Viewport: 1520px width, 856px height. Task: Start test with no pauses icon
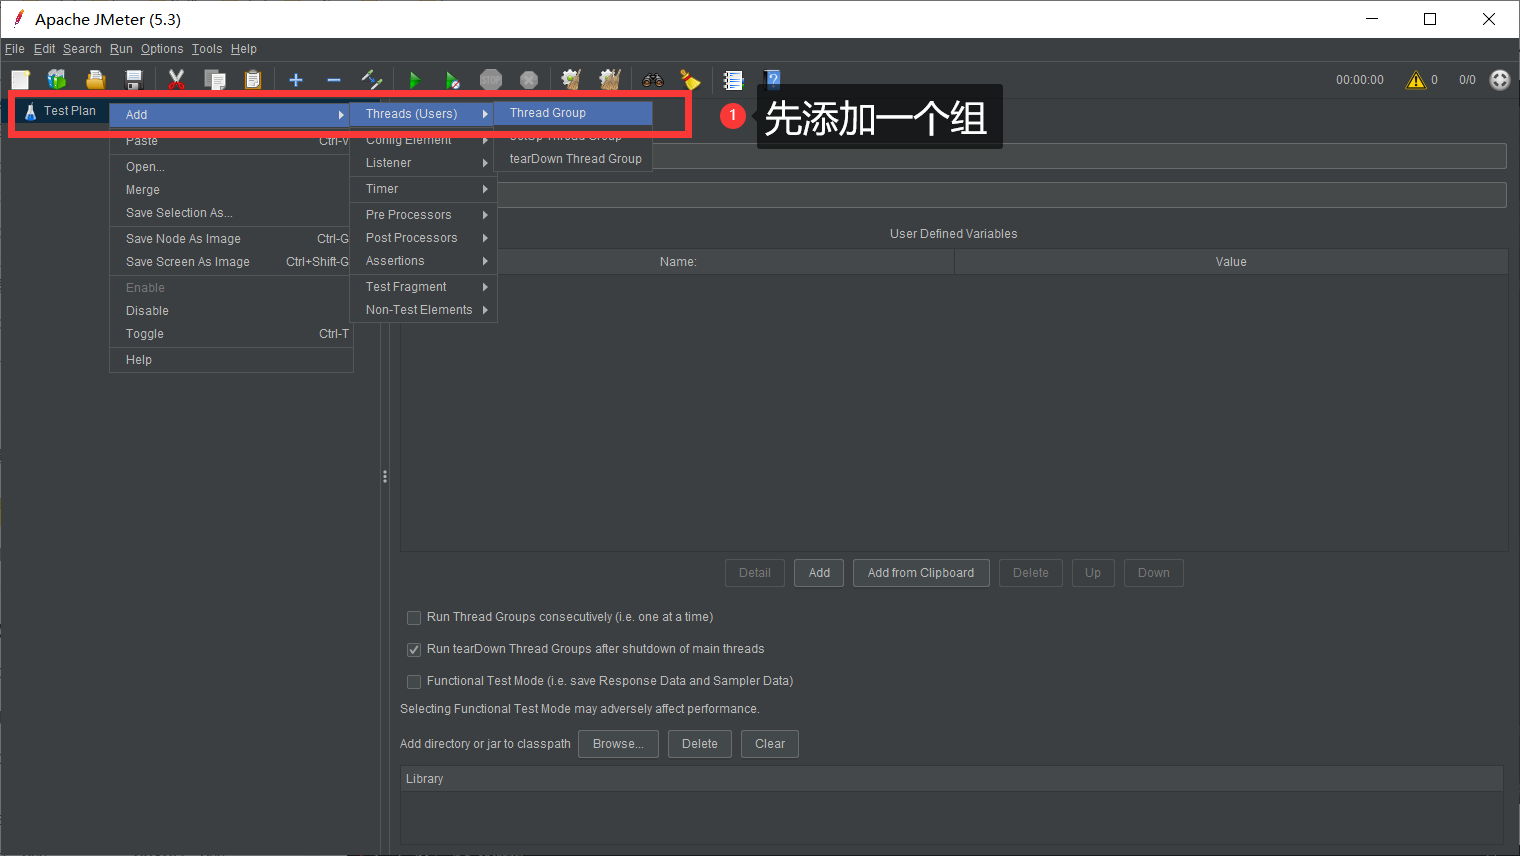pyautogui.click(x=453, y=80)
